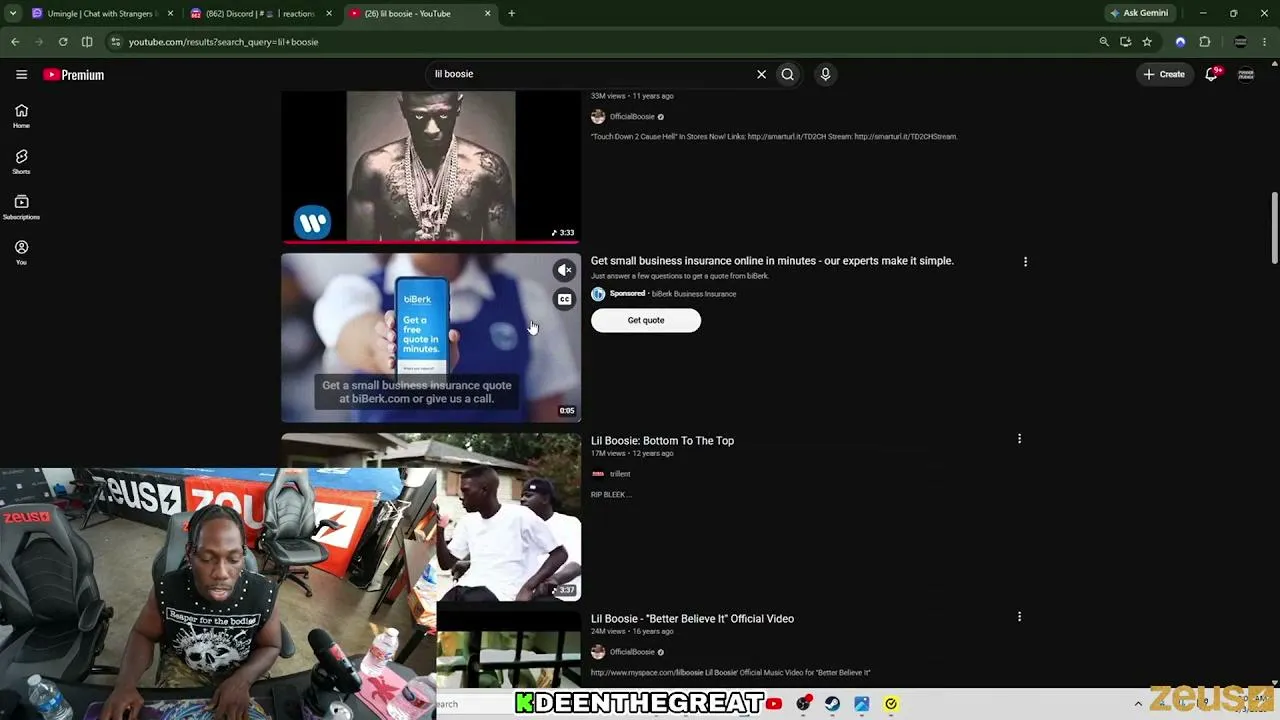Open the YouTube icon in the taskbar
1280x720 pixels.
tap(774, 704)
